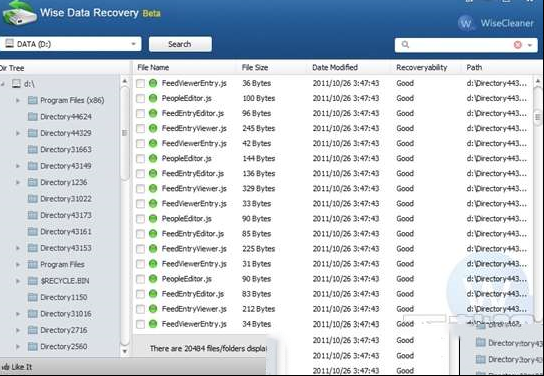This screenshot has height=376, width=544.
Task: Check the box for 36 Bytes FeedViewerEntry.js
Action: click(140, 84)
